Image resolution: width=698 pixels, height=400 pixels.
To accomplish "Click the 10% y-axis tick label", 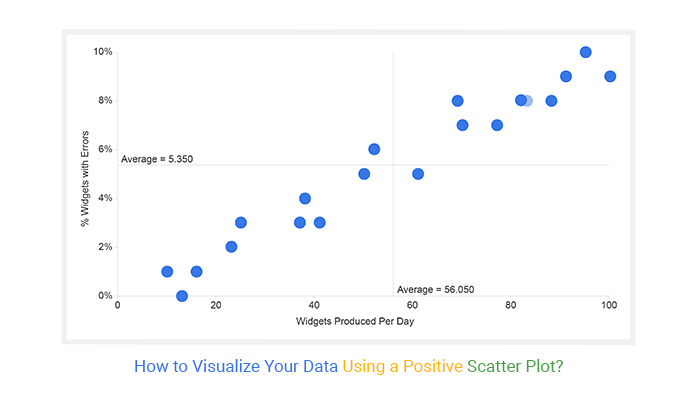I will 103,52.
